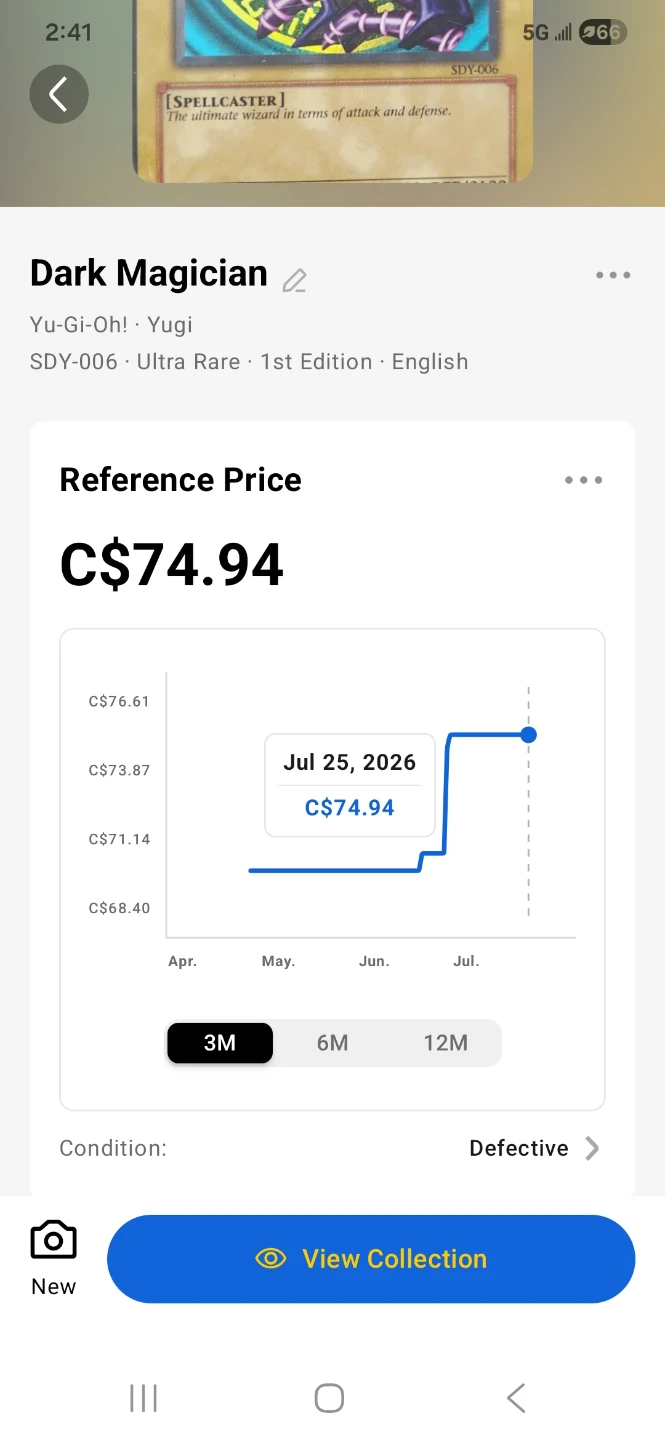Tap the C$74.94 reference price
The height and width of the screenshot is (1440, 665).
(x=172, y=565)
